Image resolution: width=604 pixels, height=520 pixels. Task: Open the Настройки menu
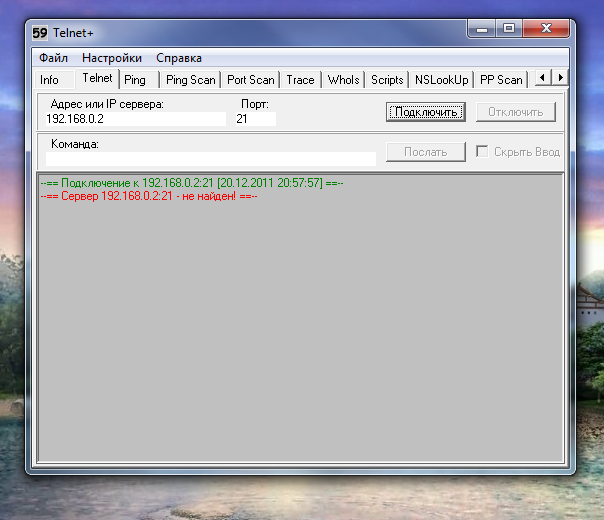coord(112,58)
